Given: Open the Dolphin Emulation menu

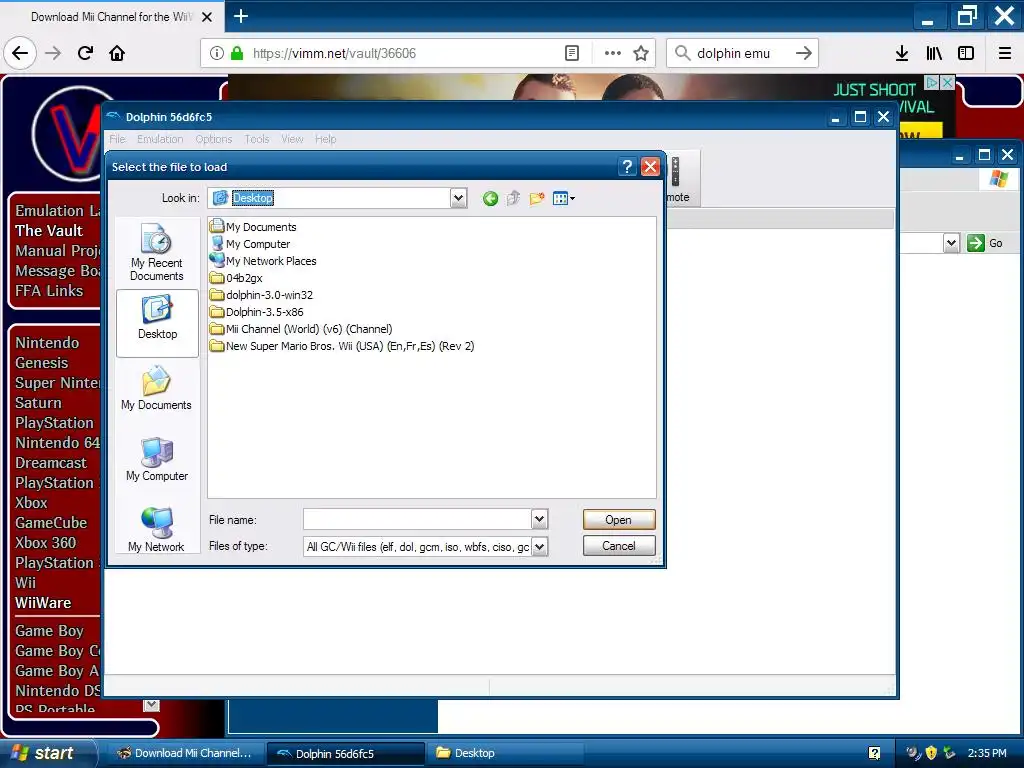Looking at the screenshot, I should click(160, 139).
